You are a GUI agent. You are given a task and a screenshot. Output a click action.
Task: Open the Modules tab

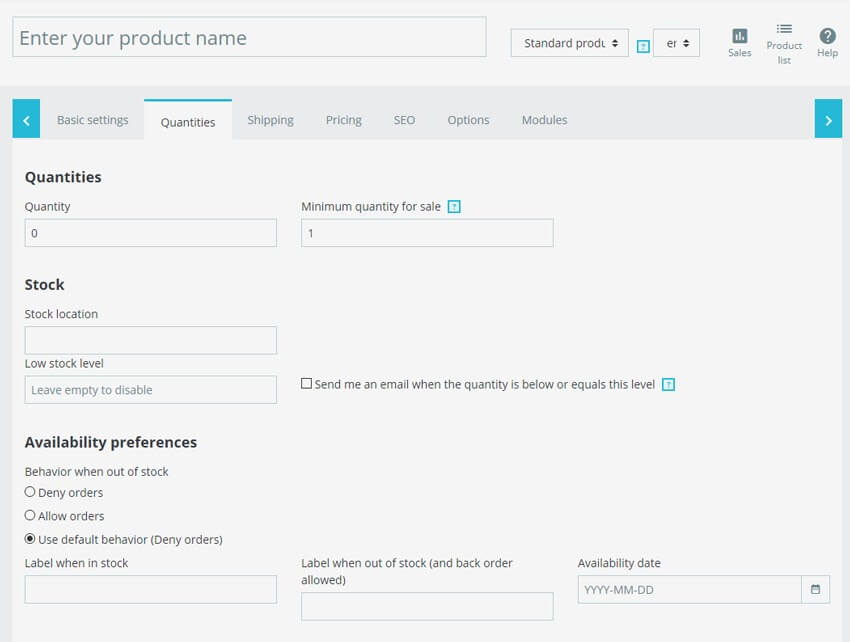[x=544, y=119]
